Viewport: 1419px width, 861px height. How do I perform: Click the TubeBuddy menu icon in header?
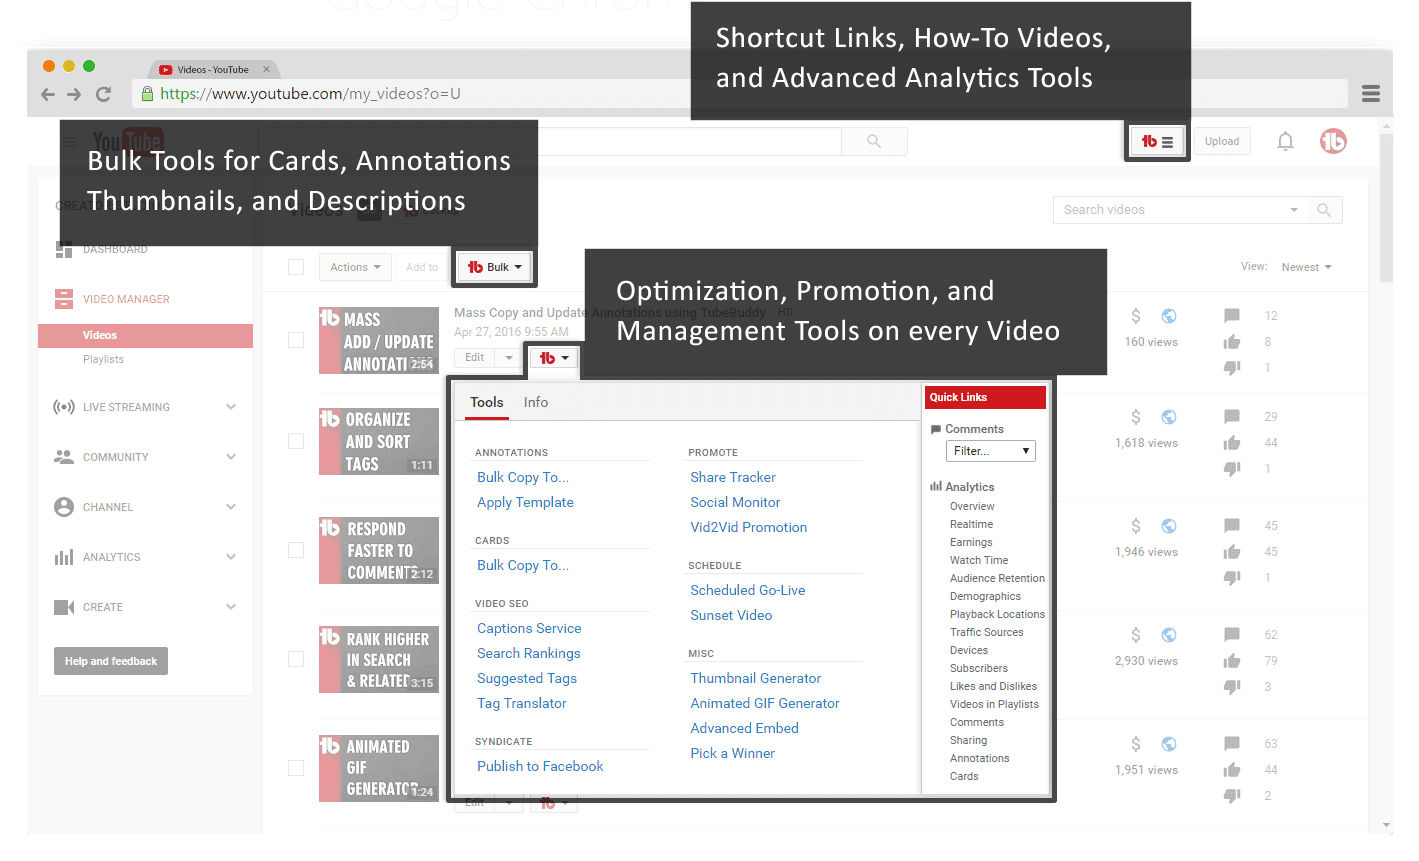[1157, 142]
